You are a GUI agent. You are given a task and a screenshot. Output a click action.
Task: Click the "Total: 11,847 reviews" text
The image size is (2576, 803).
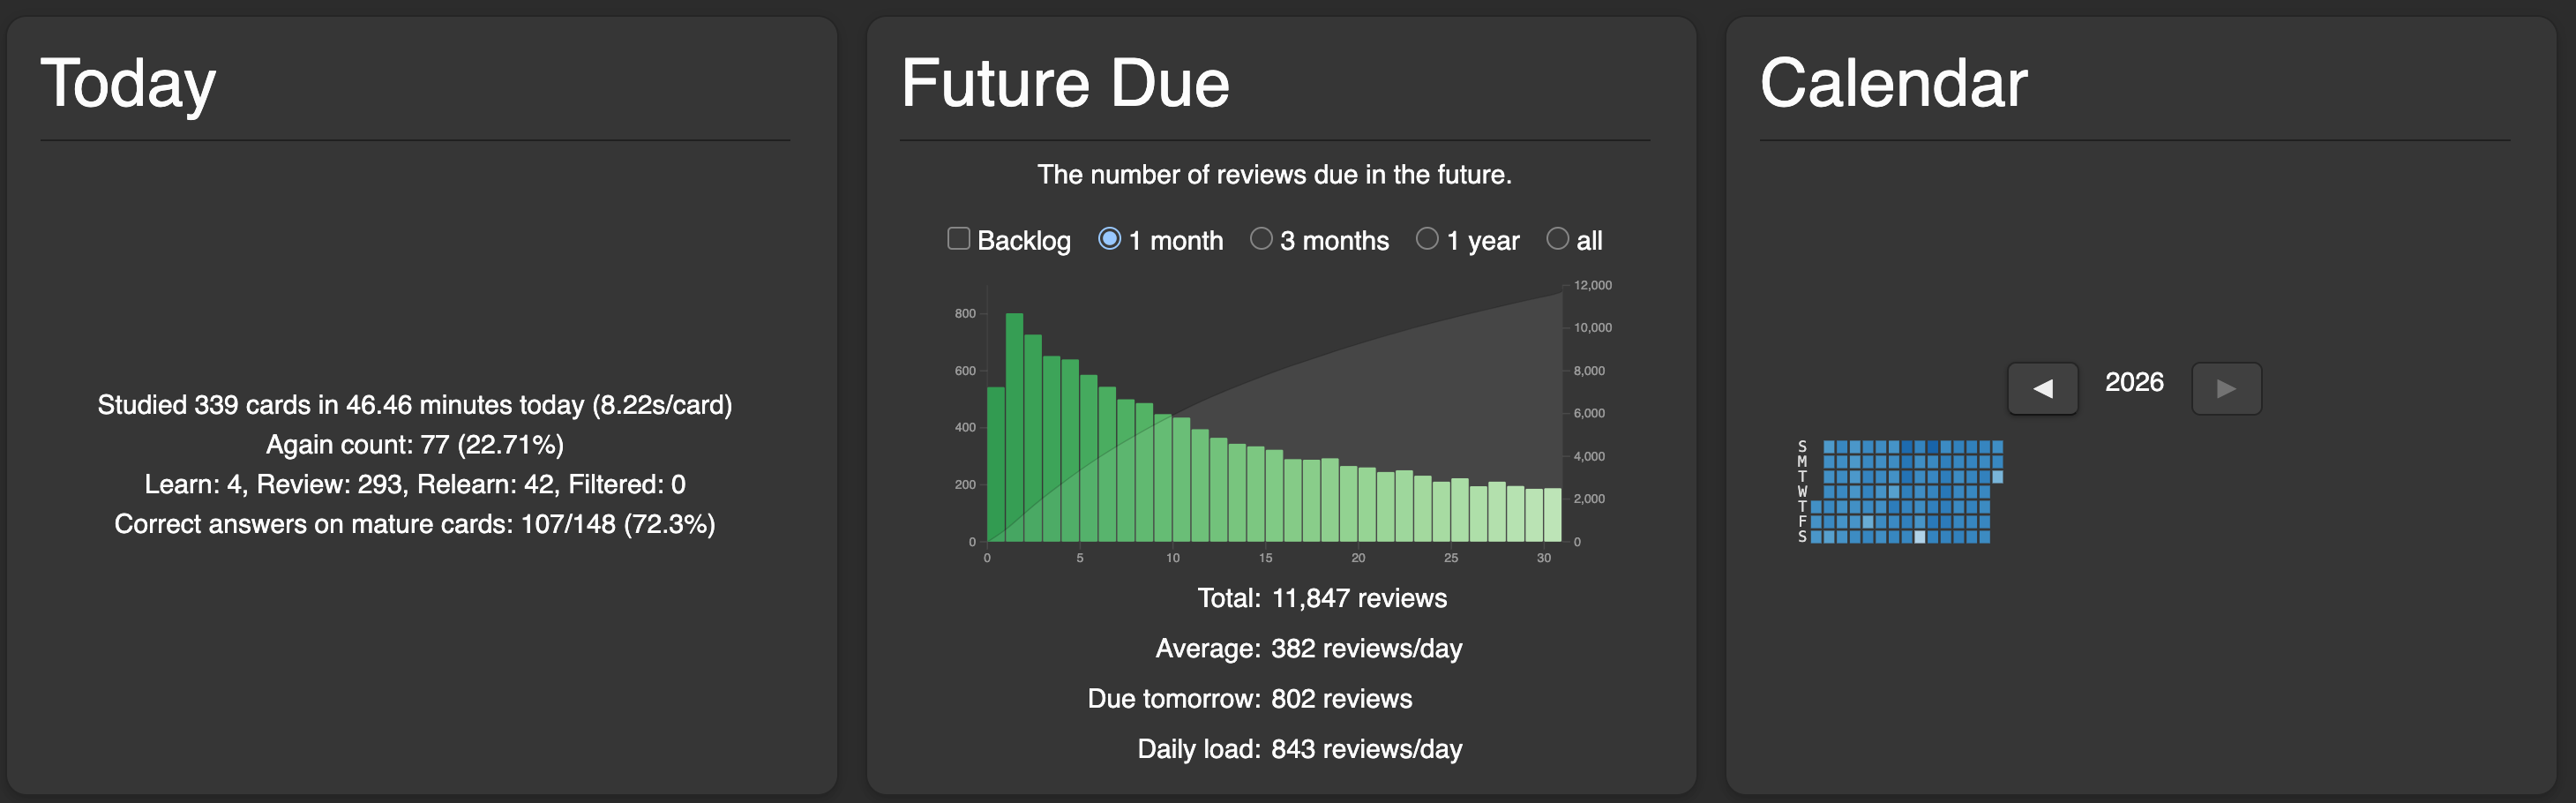point(1321,598)
